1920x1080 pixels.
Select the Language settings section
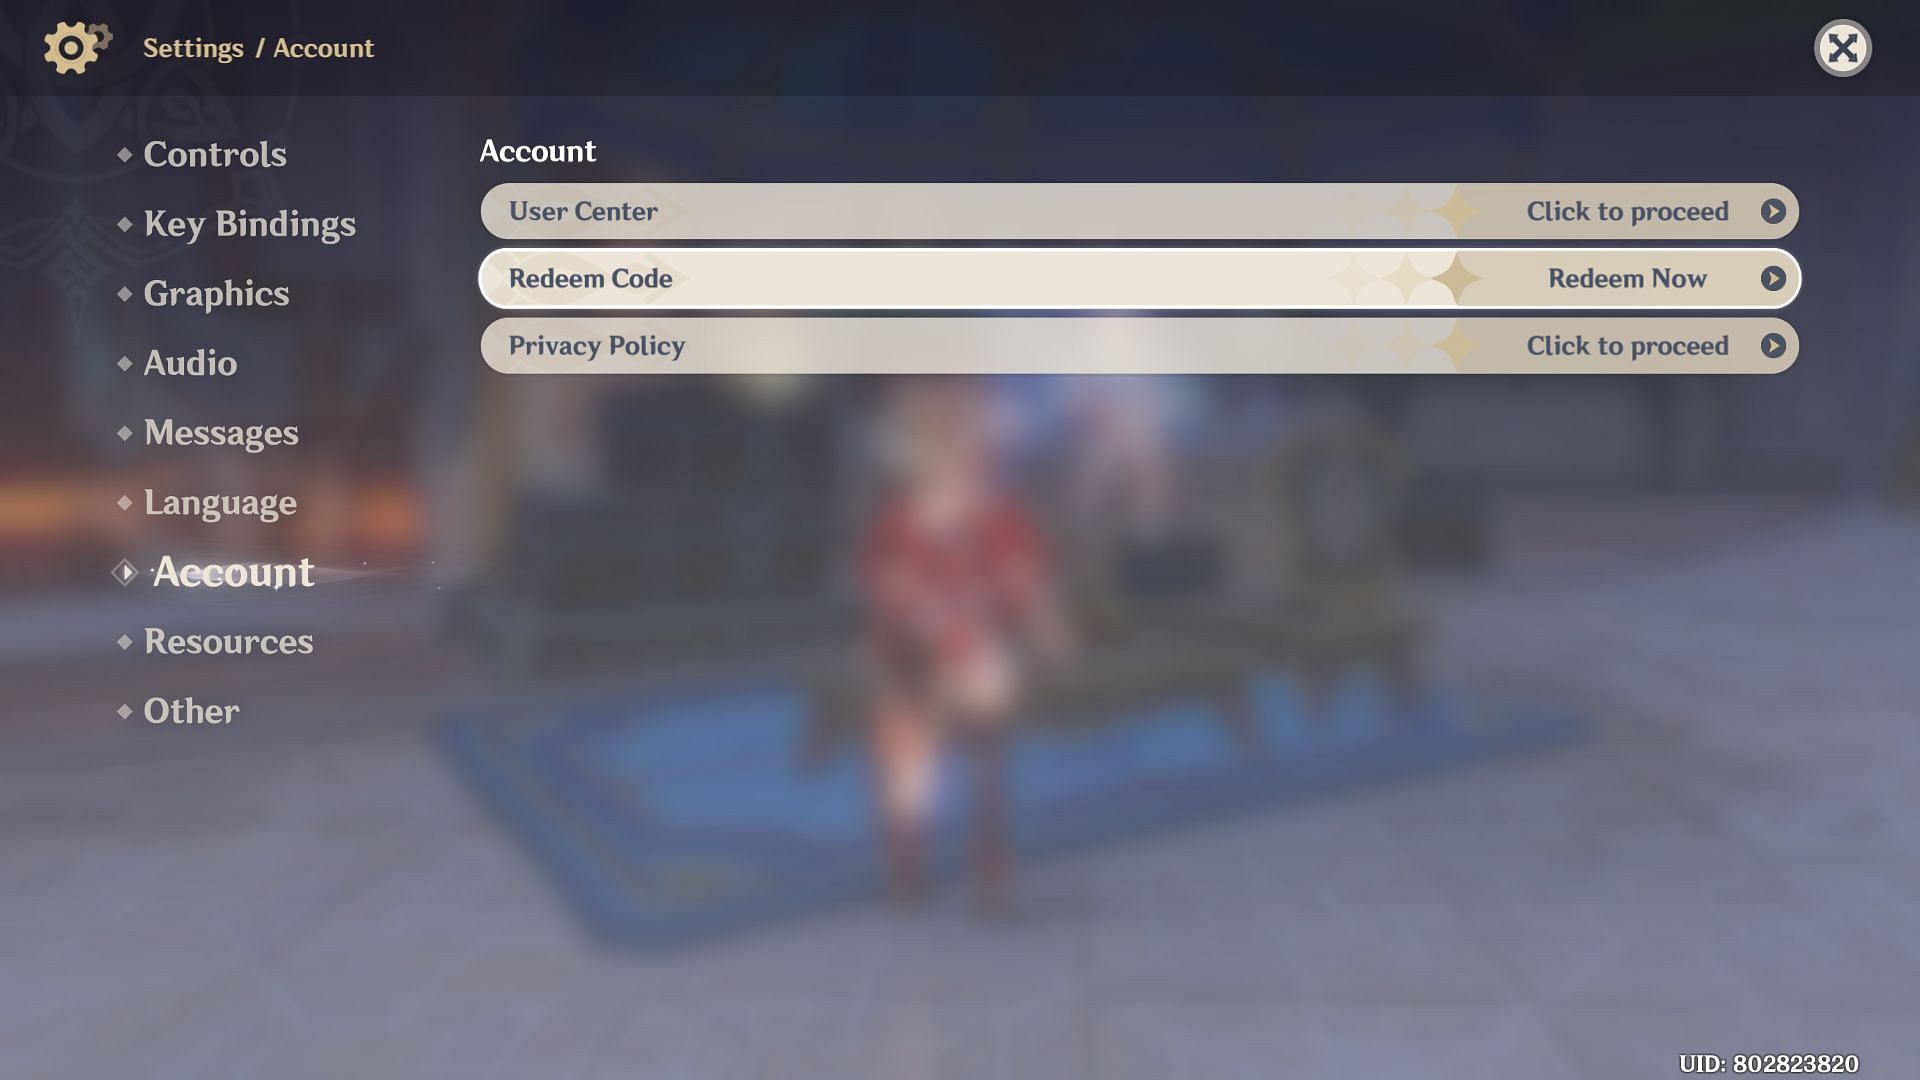220,502
